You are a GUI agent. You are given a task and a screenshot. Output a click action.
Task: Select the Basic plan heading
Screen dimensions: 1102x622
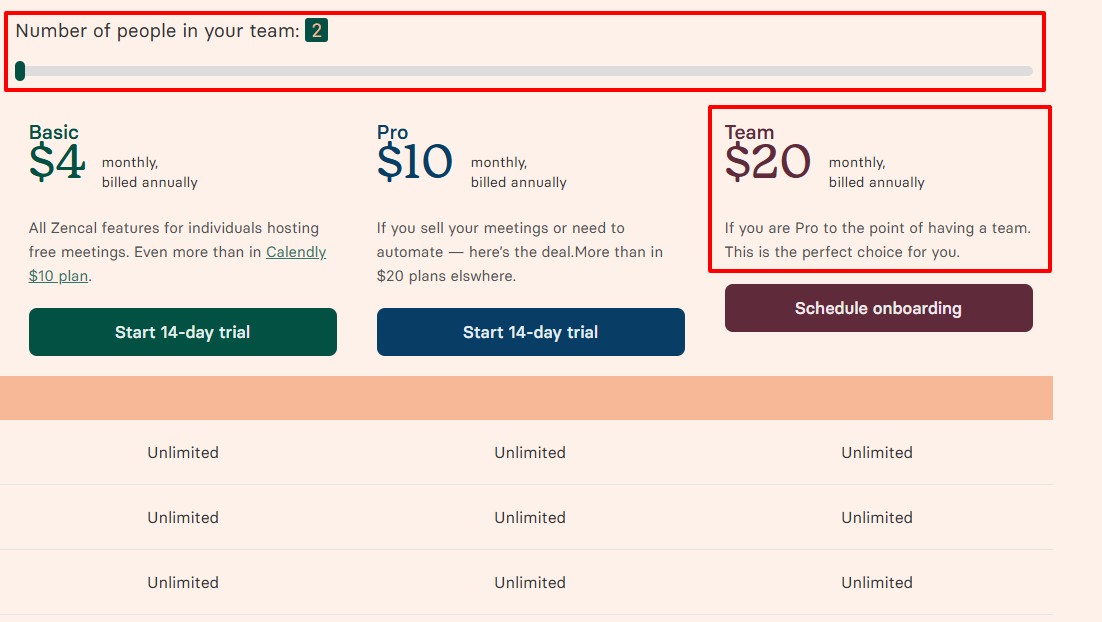[54, 131]
